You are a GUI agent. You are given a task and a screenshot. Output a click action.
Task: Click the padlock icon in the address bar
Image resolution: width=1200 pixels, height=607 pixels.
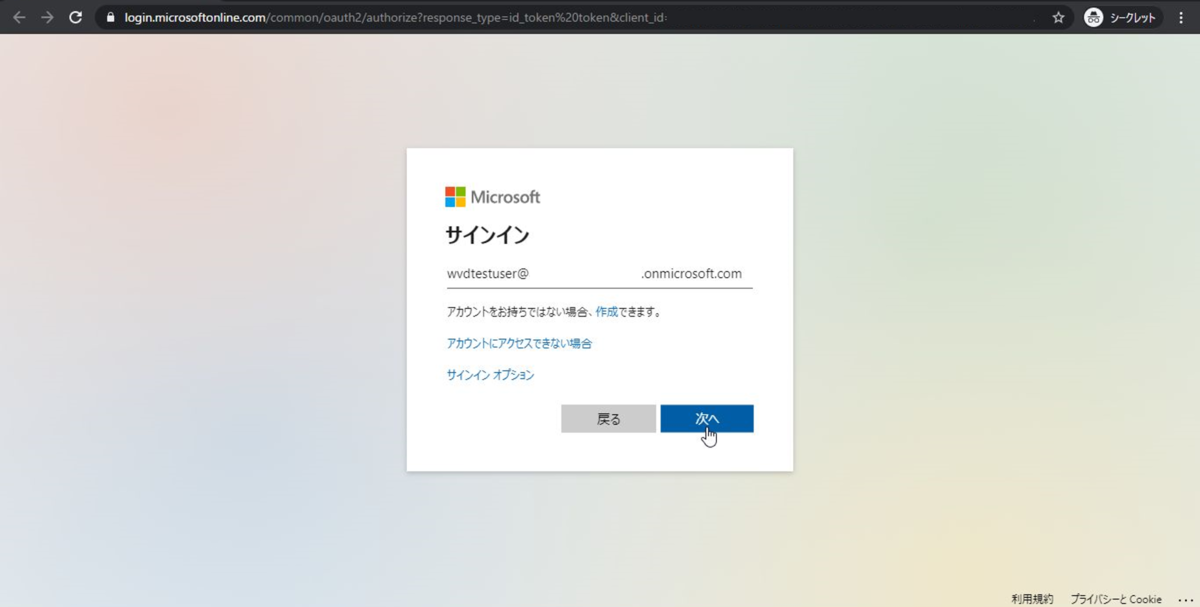[x=108, y=16]
